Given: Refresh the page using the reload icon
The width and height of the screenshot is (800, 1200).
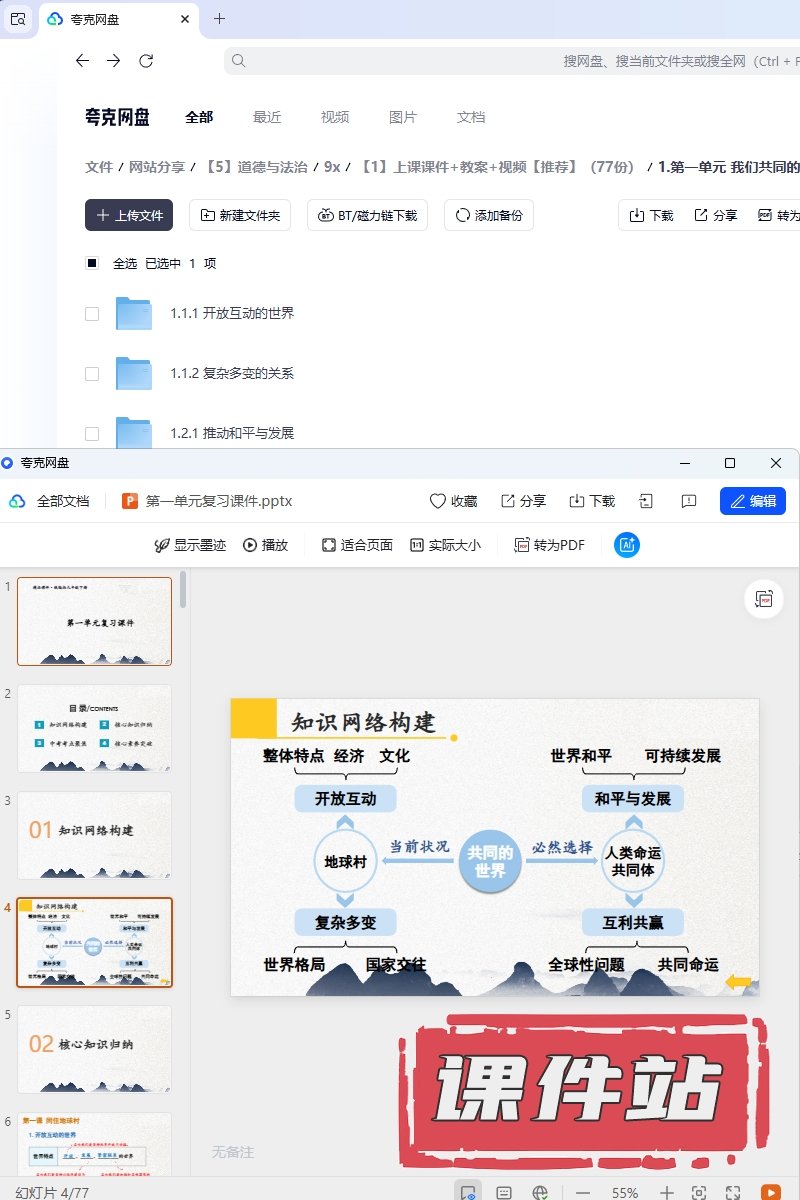Looking at the screenshot, I should (146, 61).
